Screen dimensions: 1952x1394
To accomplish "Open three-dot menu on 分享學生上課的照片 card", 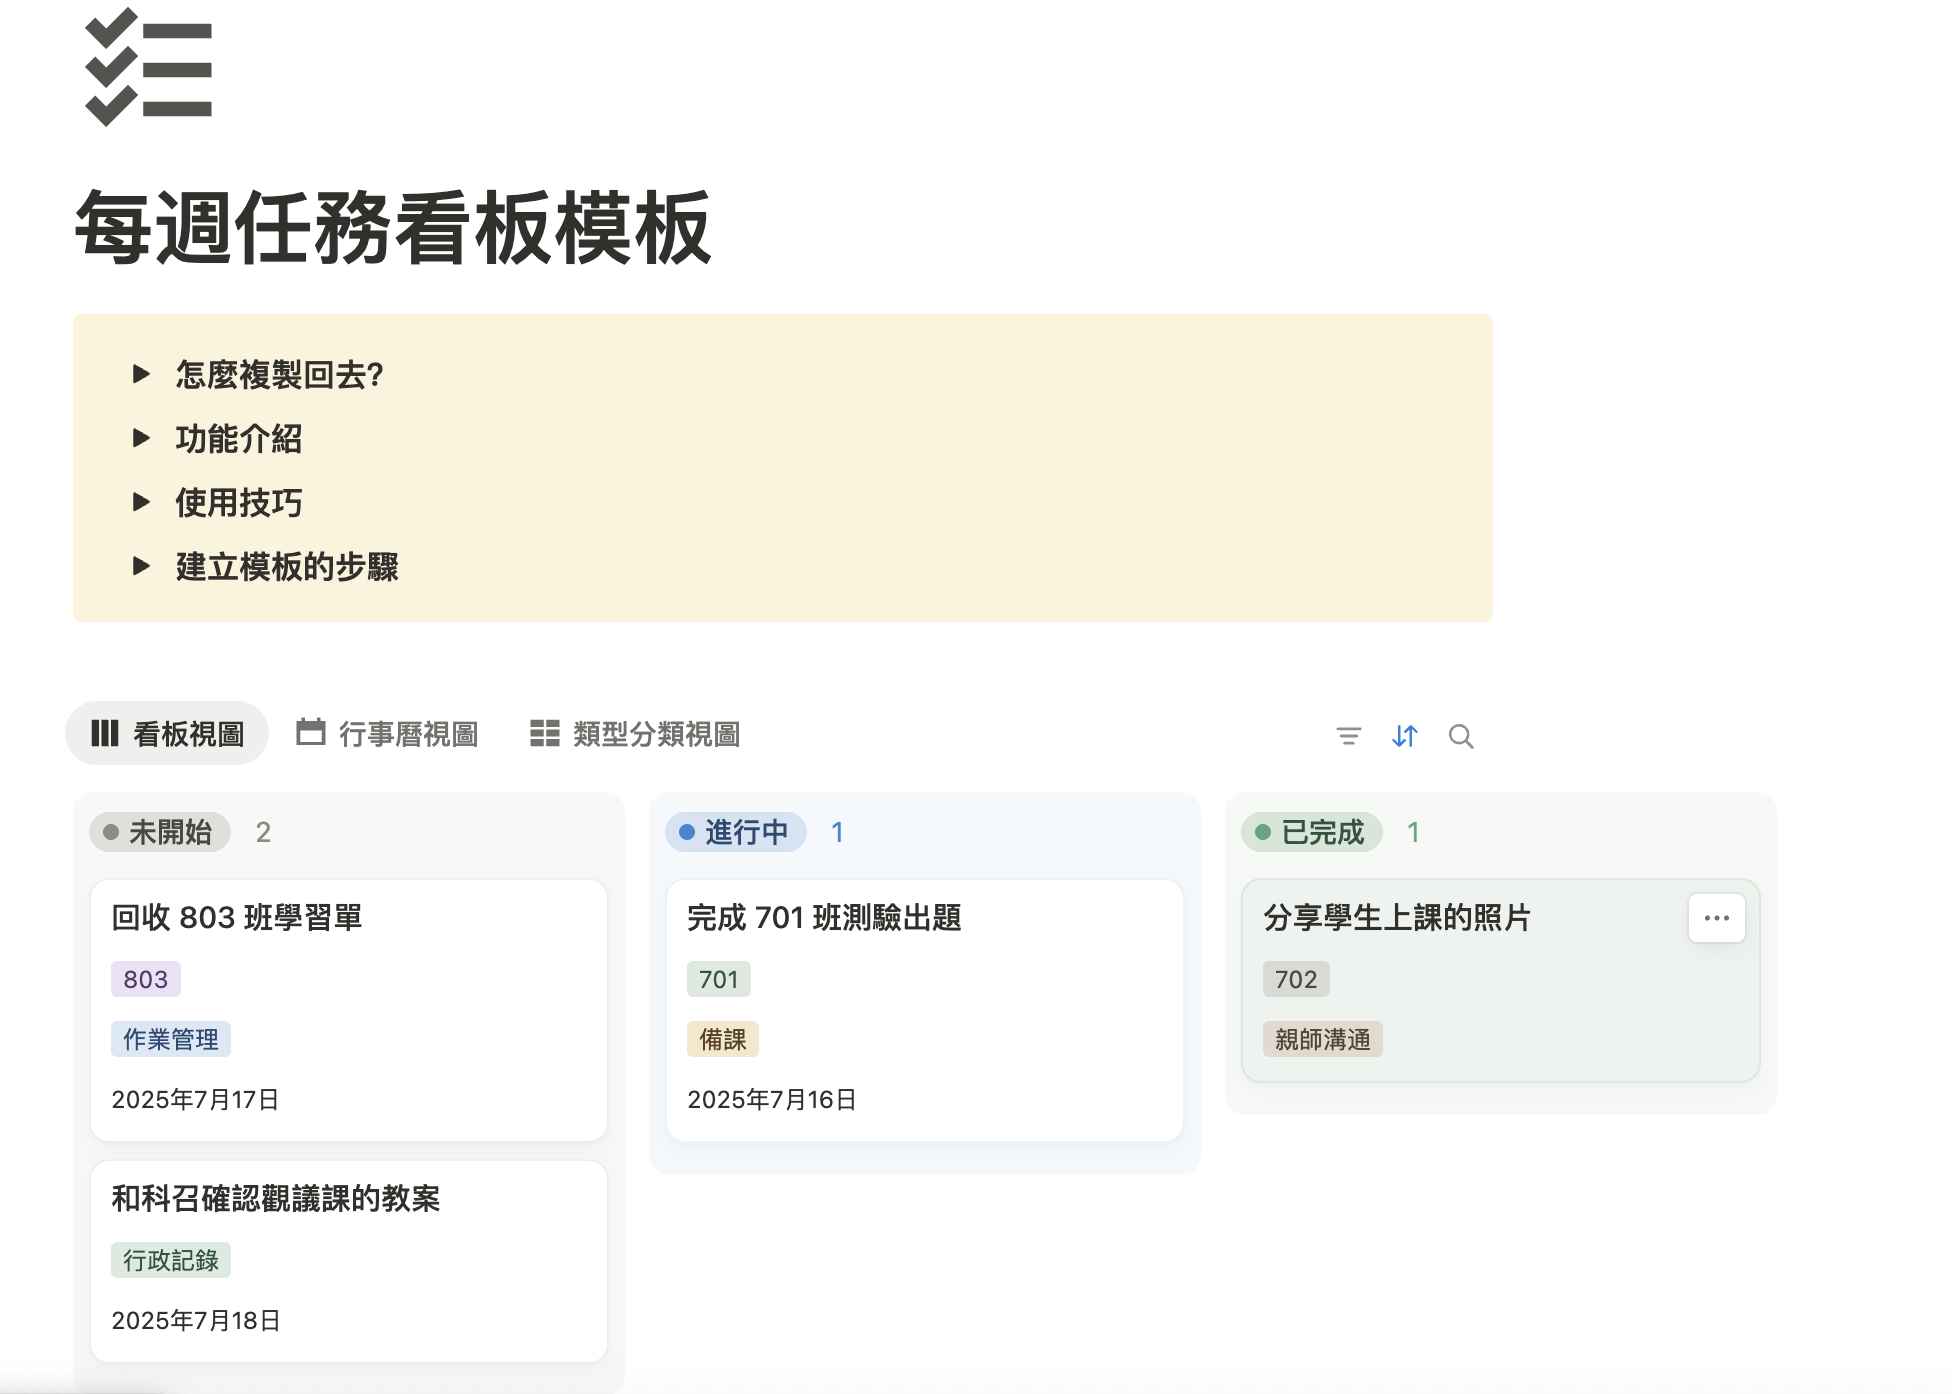I will click(x=1716, y=918).
